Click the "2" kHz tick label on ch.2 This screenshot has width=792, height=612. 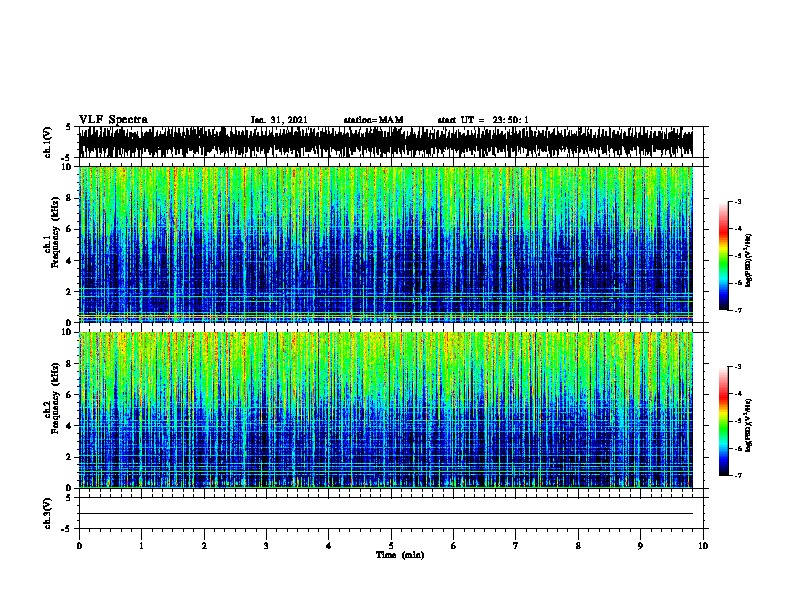tap(69, 457)
